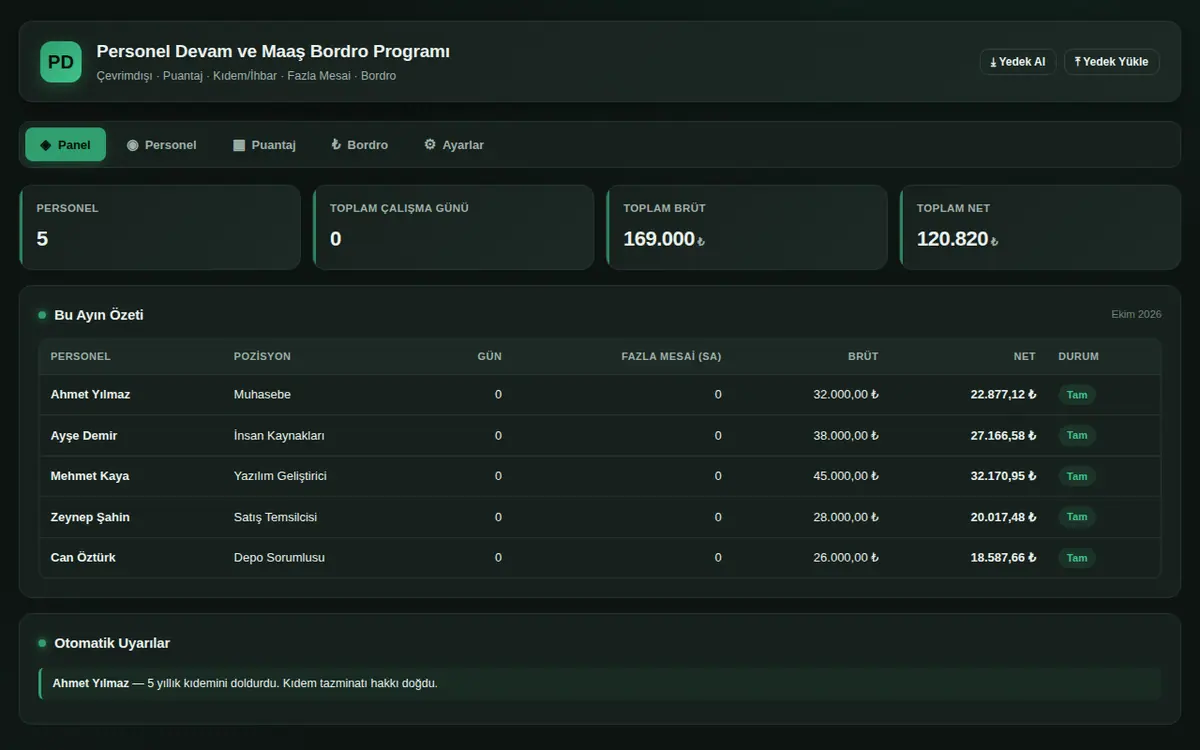The width and height of the screenshot is (1200, 750).
Task: Click the Toplam Brüt summary card
Action: coord(747,227)
